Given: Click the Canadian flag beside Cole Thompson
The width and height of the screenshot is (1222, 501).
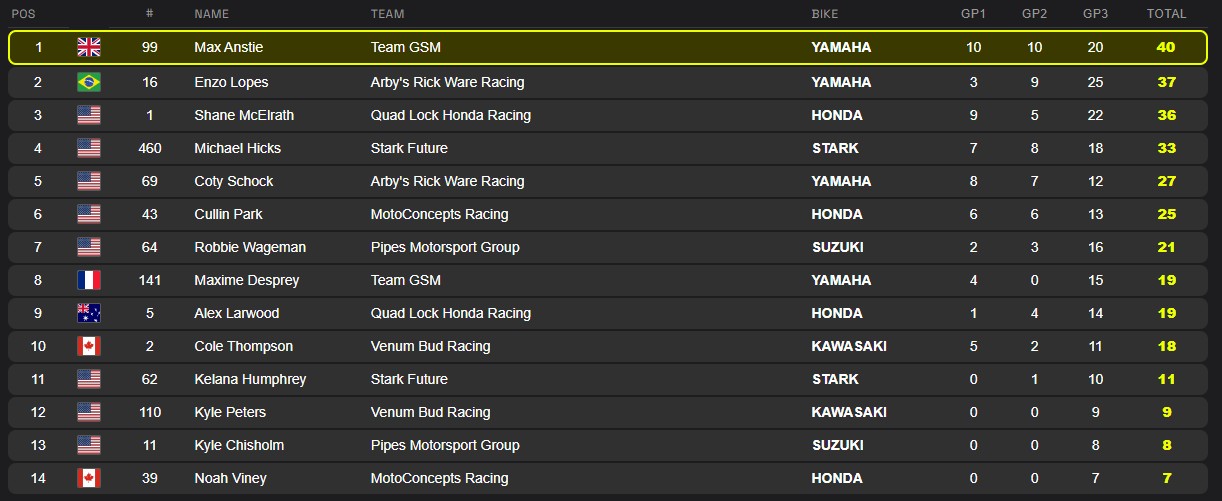Looking at the screenshot, I should 89,346.
